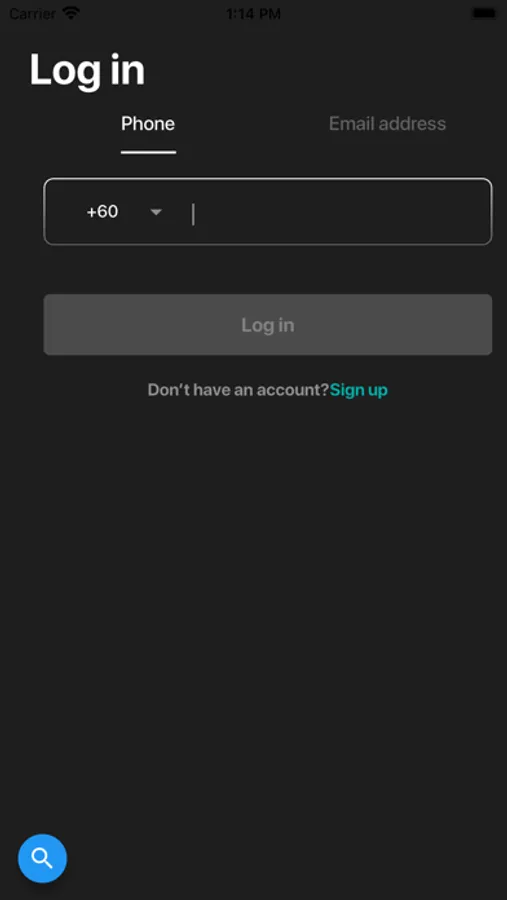Image resolution: width=507 pixels, height=900 pixels.
Task: Tap the empty dark area below Sign up
Action: coord(253,603)
